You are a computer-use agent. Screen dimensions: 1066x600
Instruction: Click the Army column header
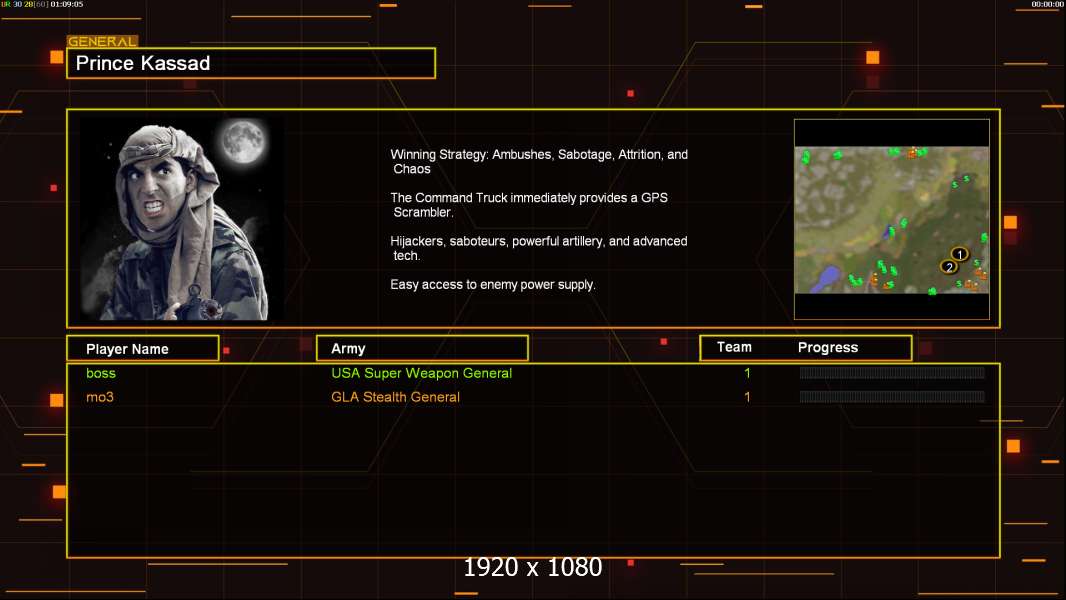(422, 349)
